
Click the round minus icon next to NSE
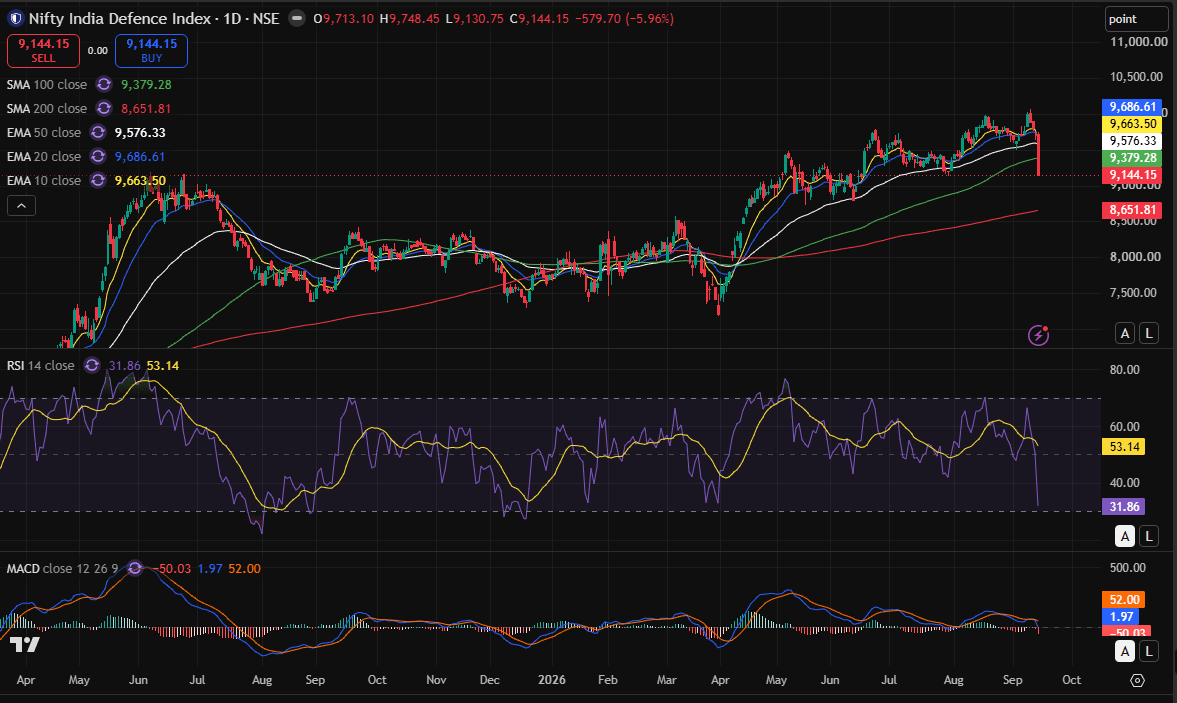click(297, 19)
